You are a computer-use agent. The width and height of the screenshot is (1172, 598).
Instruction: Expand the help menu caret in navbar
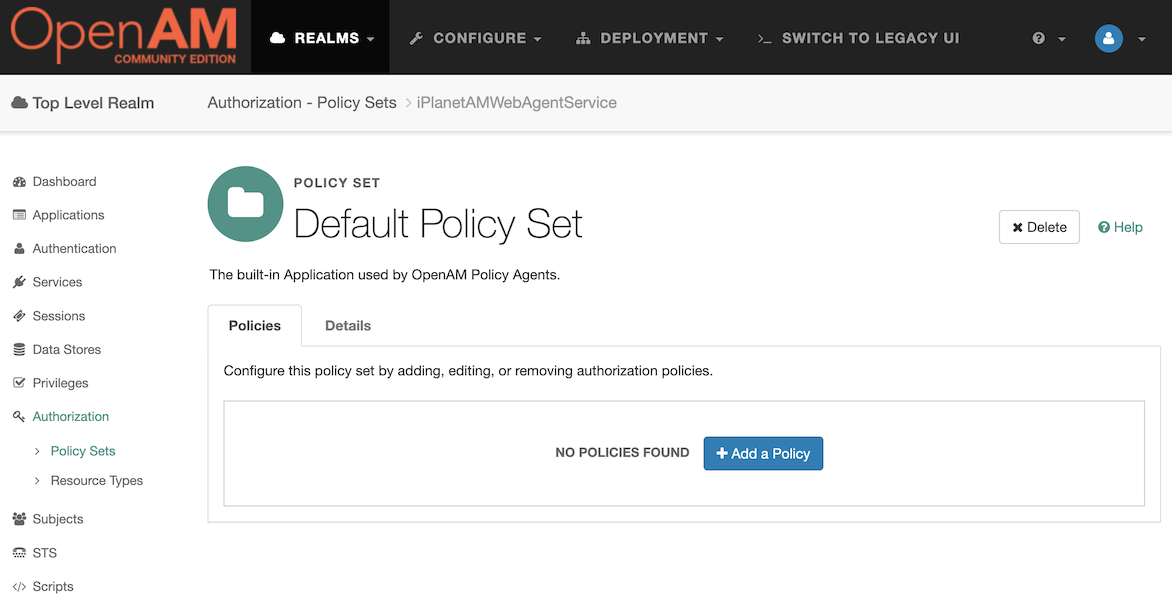1061,39
